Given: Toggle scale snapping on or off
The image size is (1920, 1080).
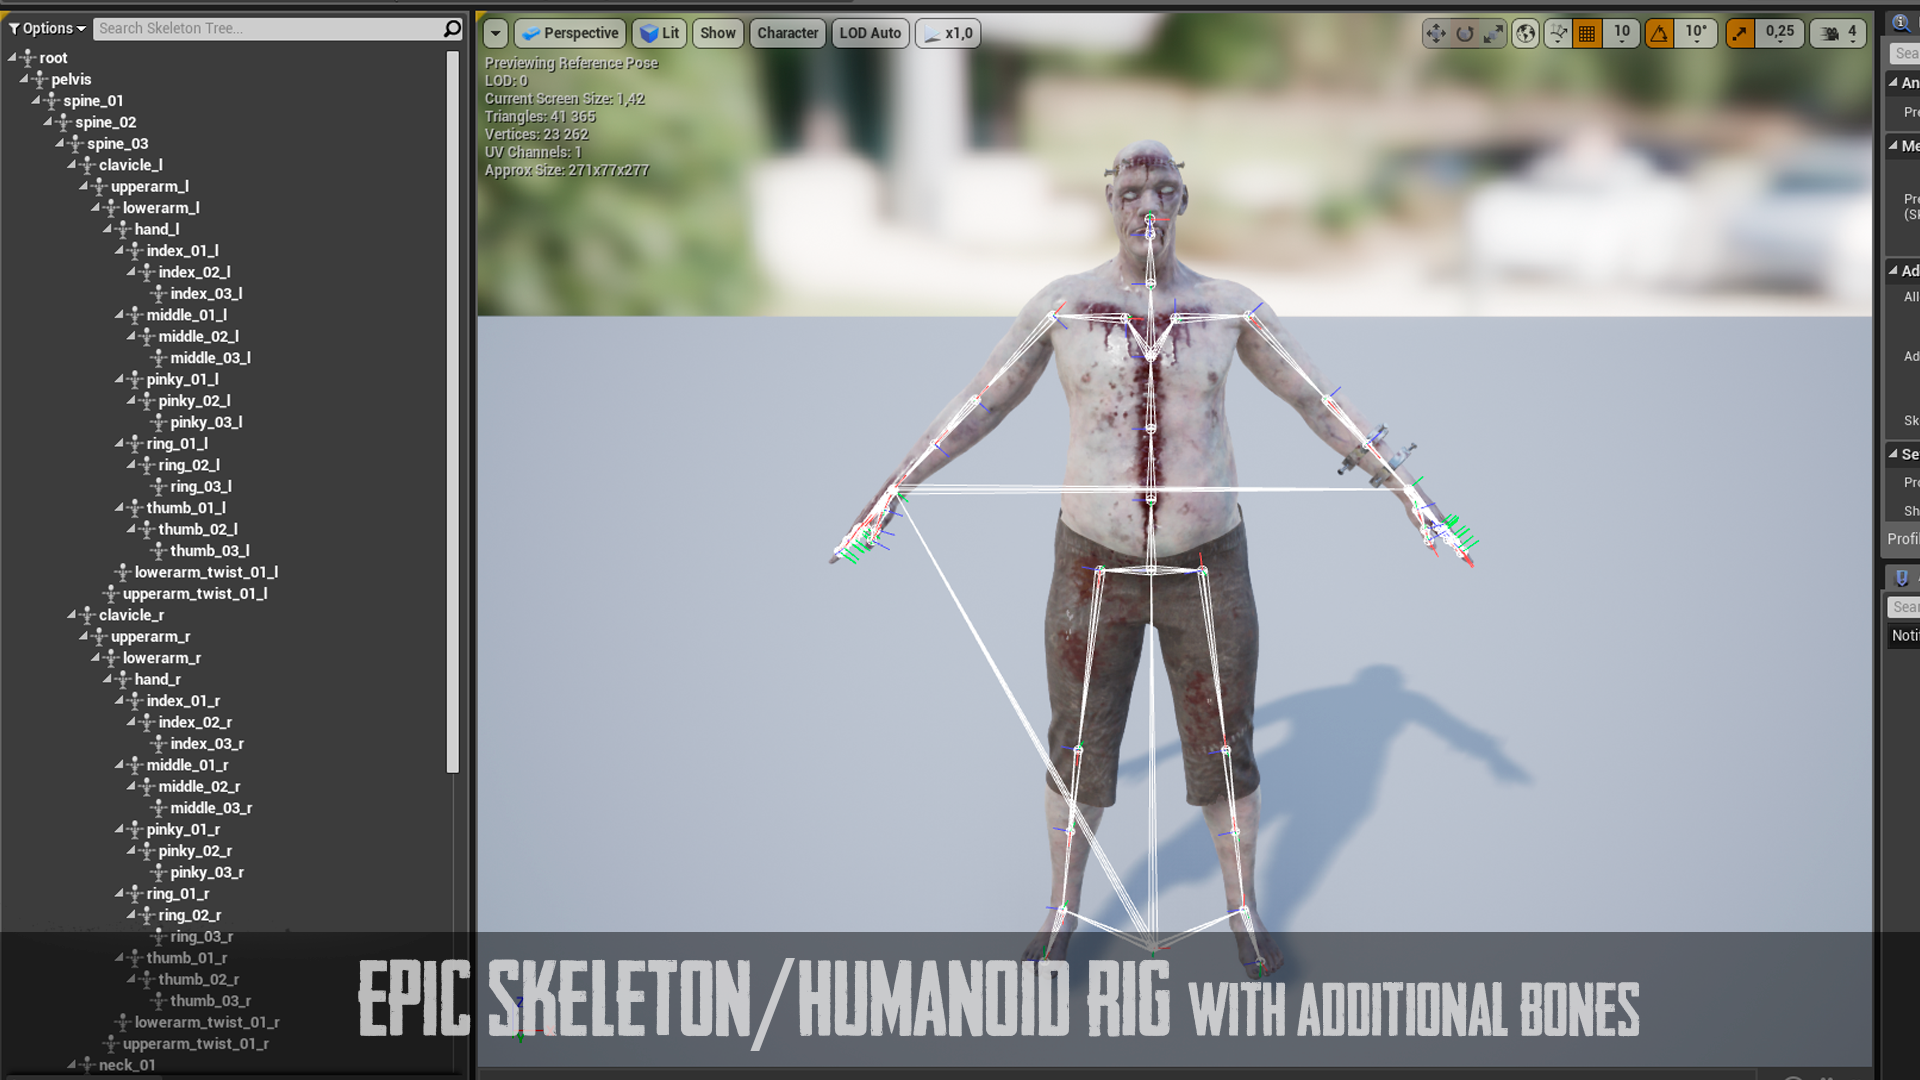Looking at the screenshot, I should (1741, 33).
